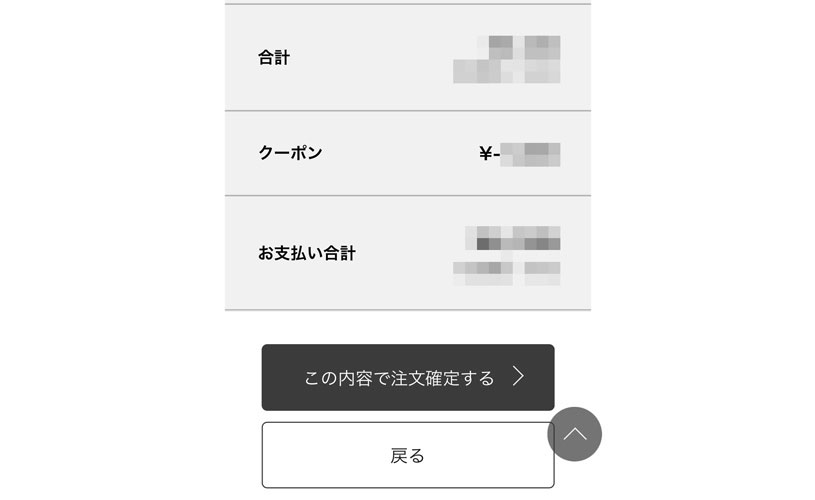
Task: Click the upward caret inside the gray circle
Action: pyautogui.click(x=574, y=433)
